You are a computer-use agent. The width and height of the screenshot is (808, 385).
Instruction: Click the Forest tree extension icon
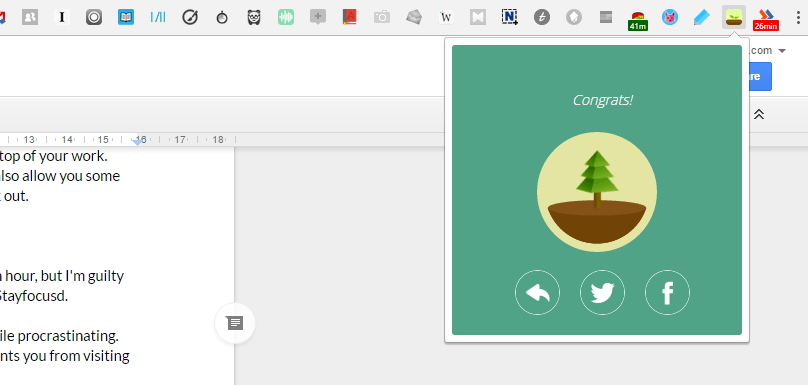[734, 17]
